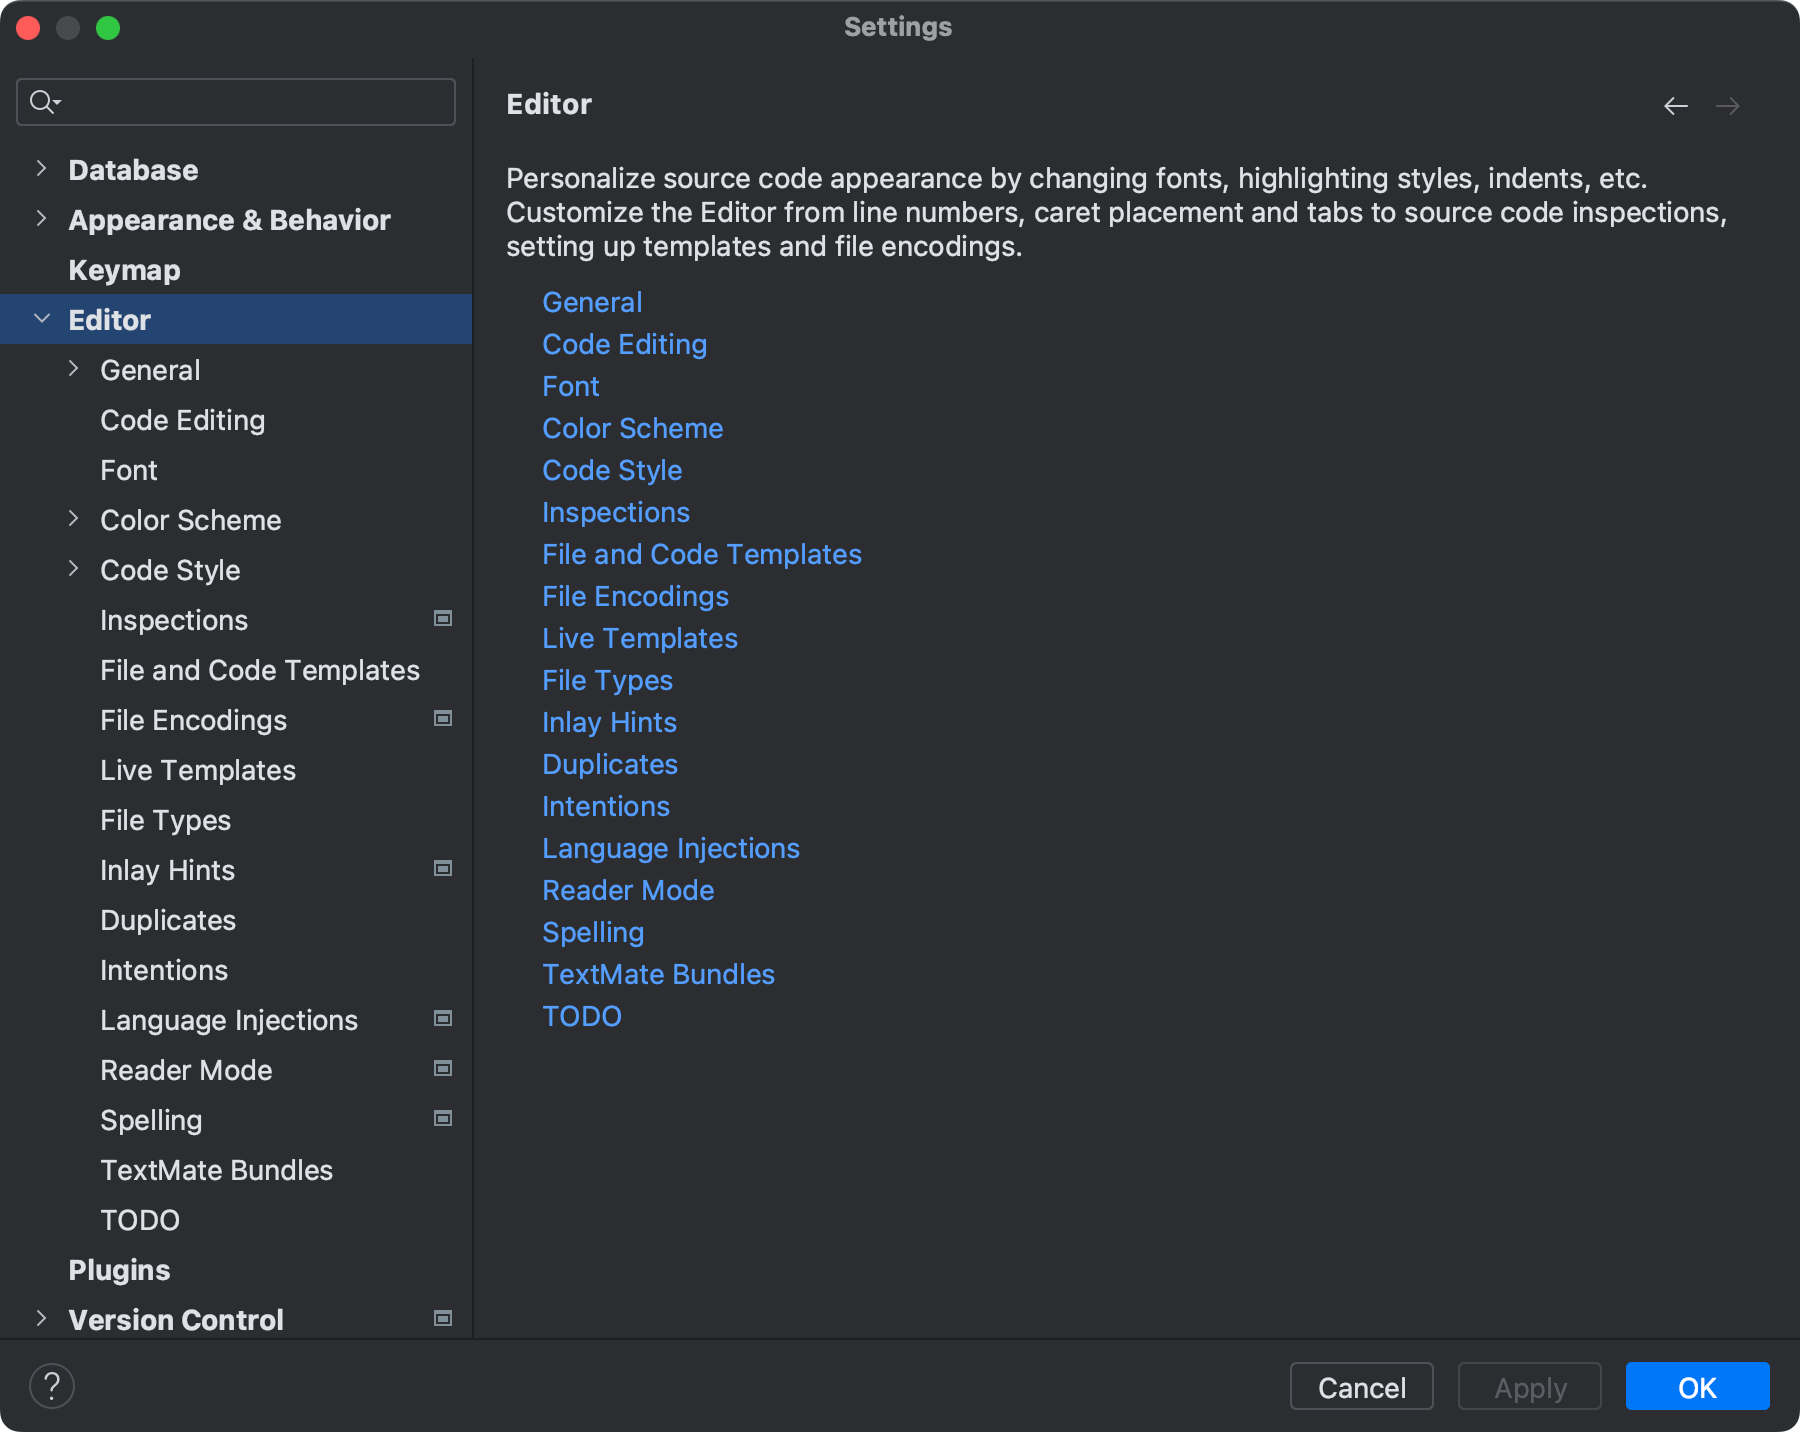Image resolution: width=1800 pixels, height=1432 pixels.
Task: Click the project-scope icon next to Language Injections
Action: tap(442, 1019)
